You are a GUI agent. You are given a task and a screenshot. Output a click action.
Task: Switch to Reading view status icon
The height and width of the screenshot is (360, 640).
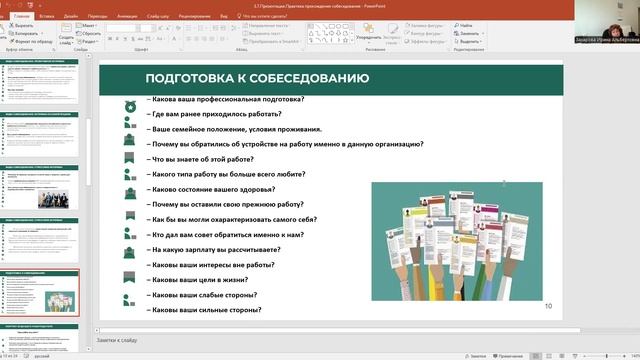[562, 356]
